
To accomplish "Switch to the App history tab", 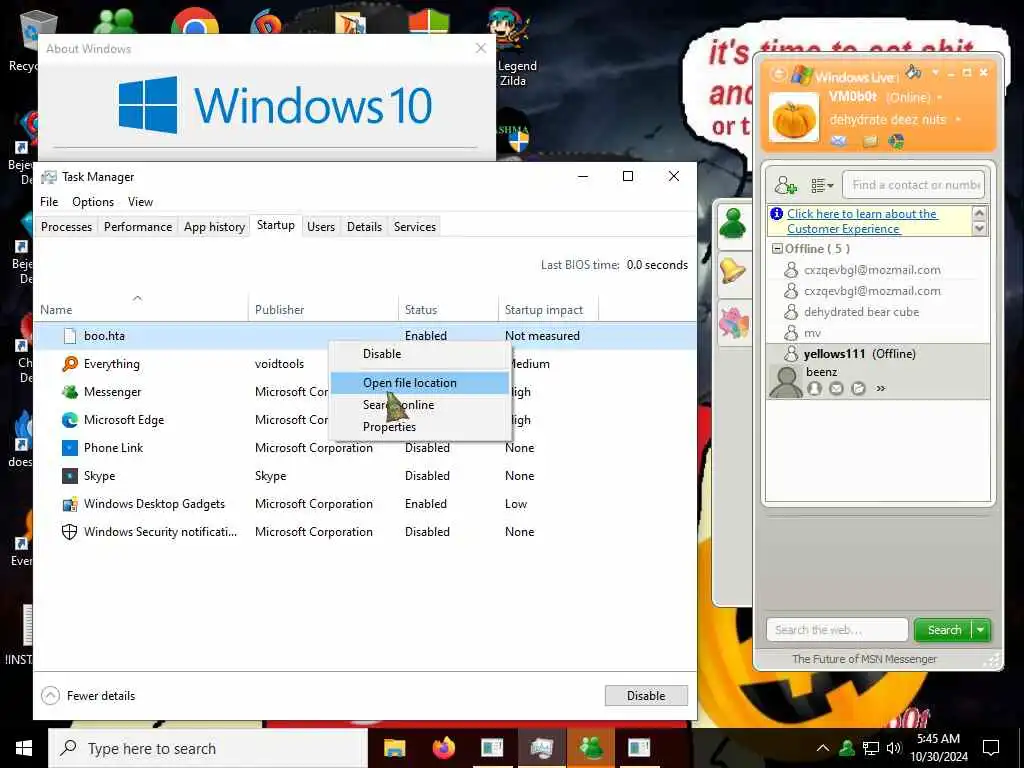I will click(214, 227).
